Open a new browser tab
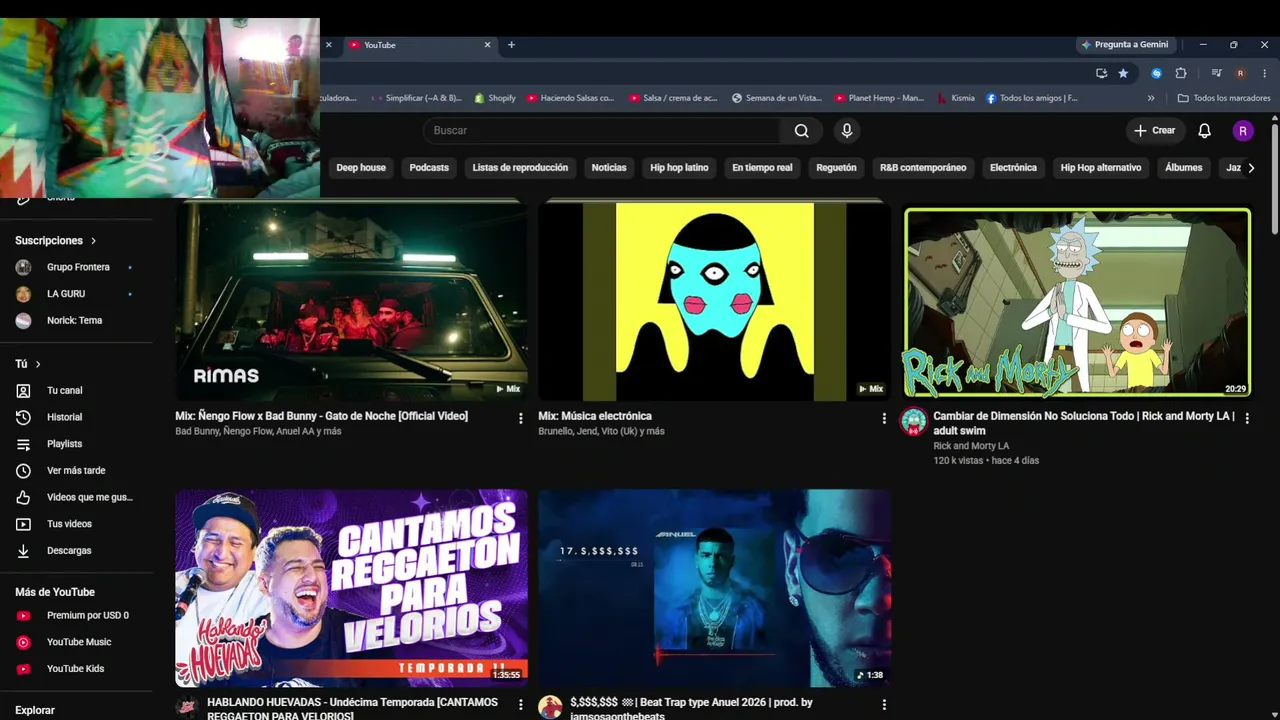The height and width of the screenshot is (720, 1280). tap(511, 45)
